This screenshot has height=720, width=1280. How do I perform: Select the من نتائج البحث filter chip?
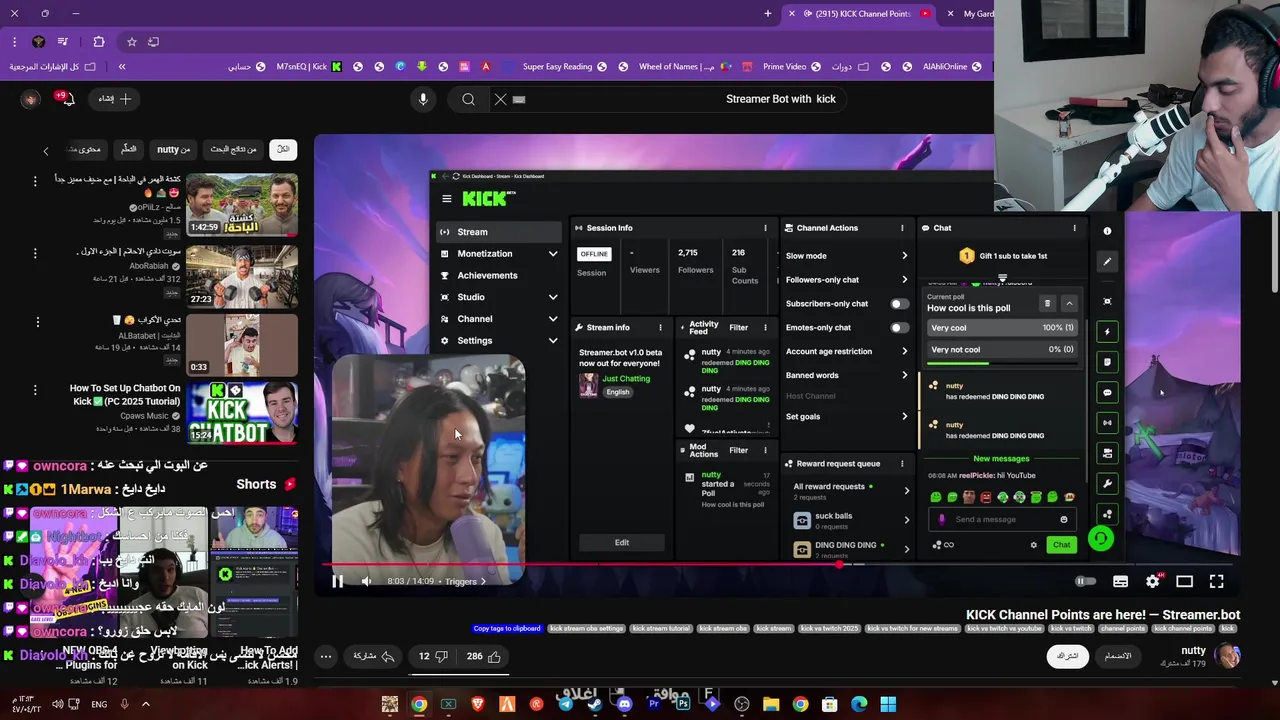point(233,149)
